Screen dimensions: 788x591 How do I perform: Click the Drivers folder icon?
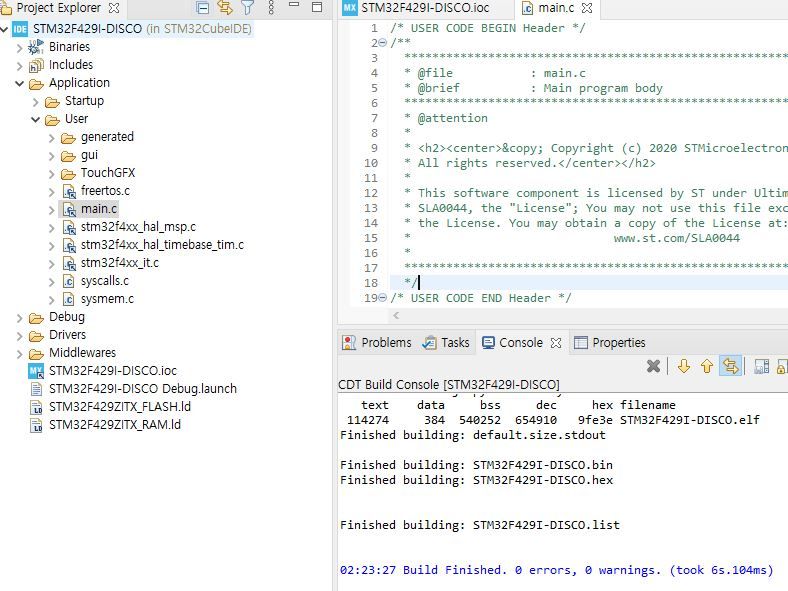pyautogui.click(x=36, y=336)
